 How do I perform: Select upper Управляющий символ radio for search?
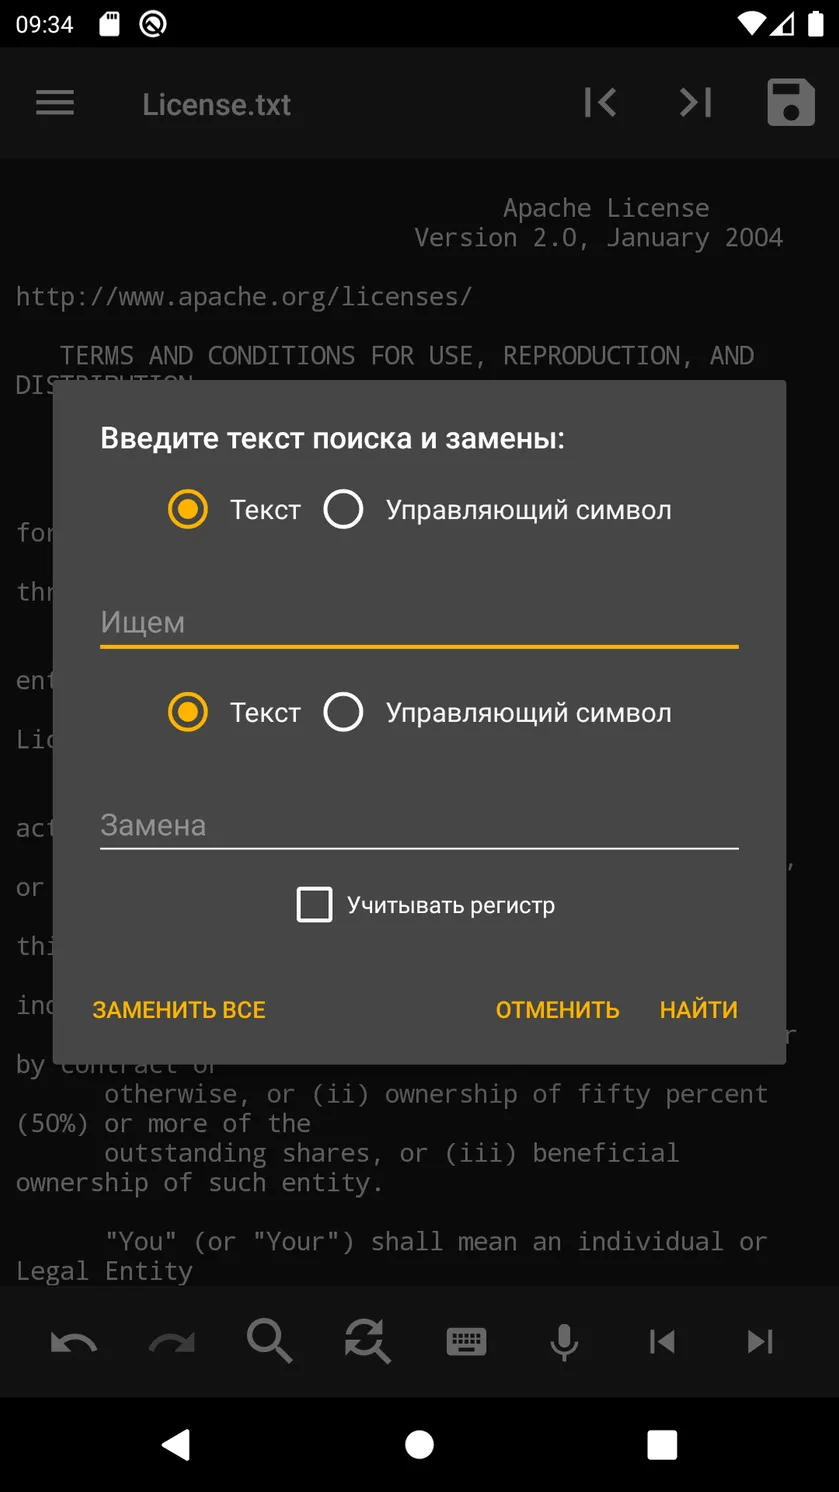[x=343, y=509]
